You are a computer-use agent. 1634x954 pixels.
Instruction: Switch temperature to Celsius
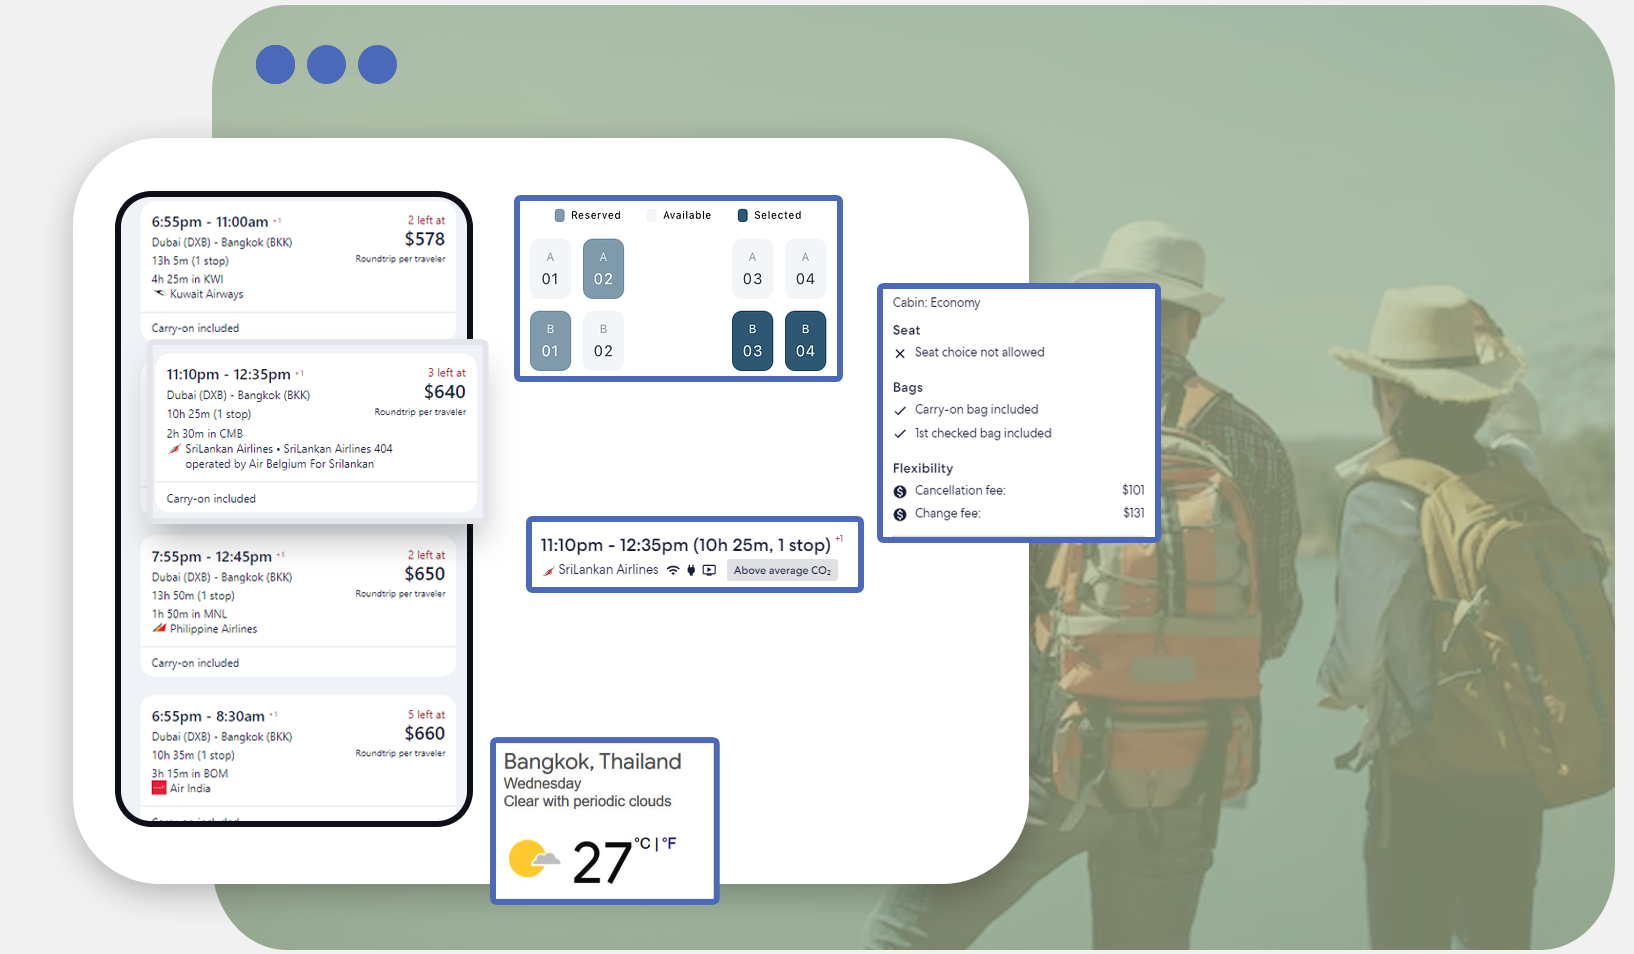(x=642, y=843)
